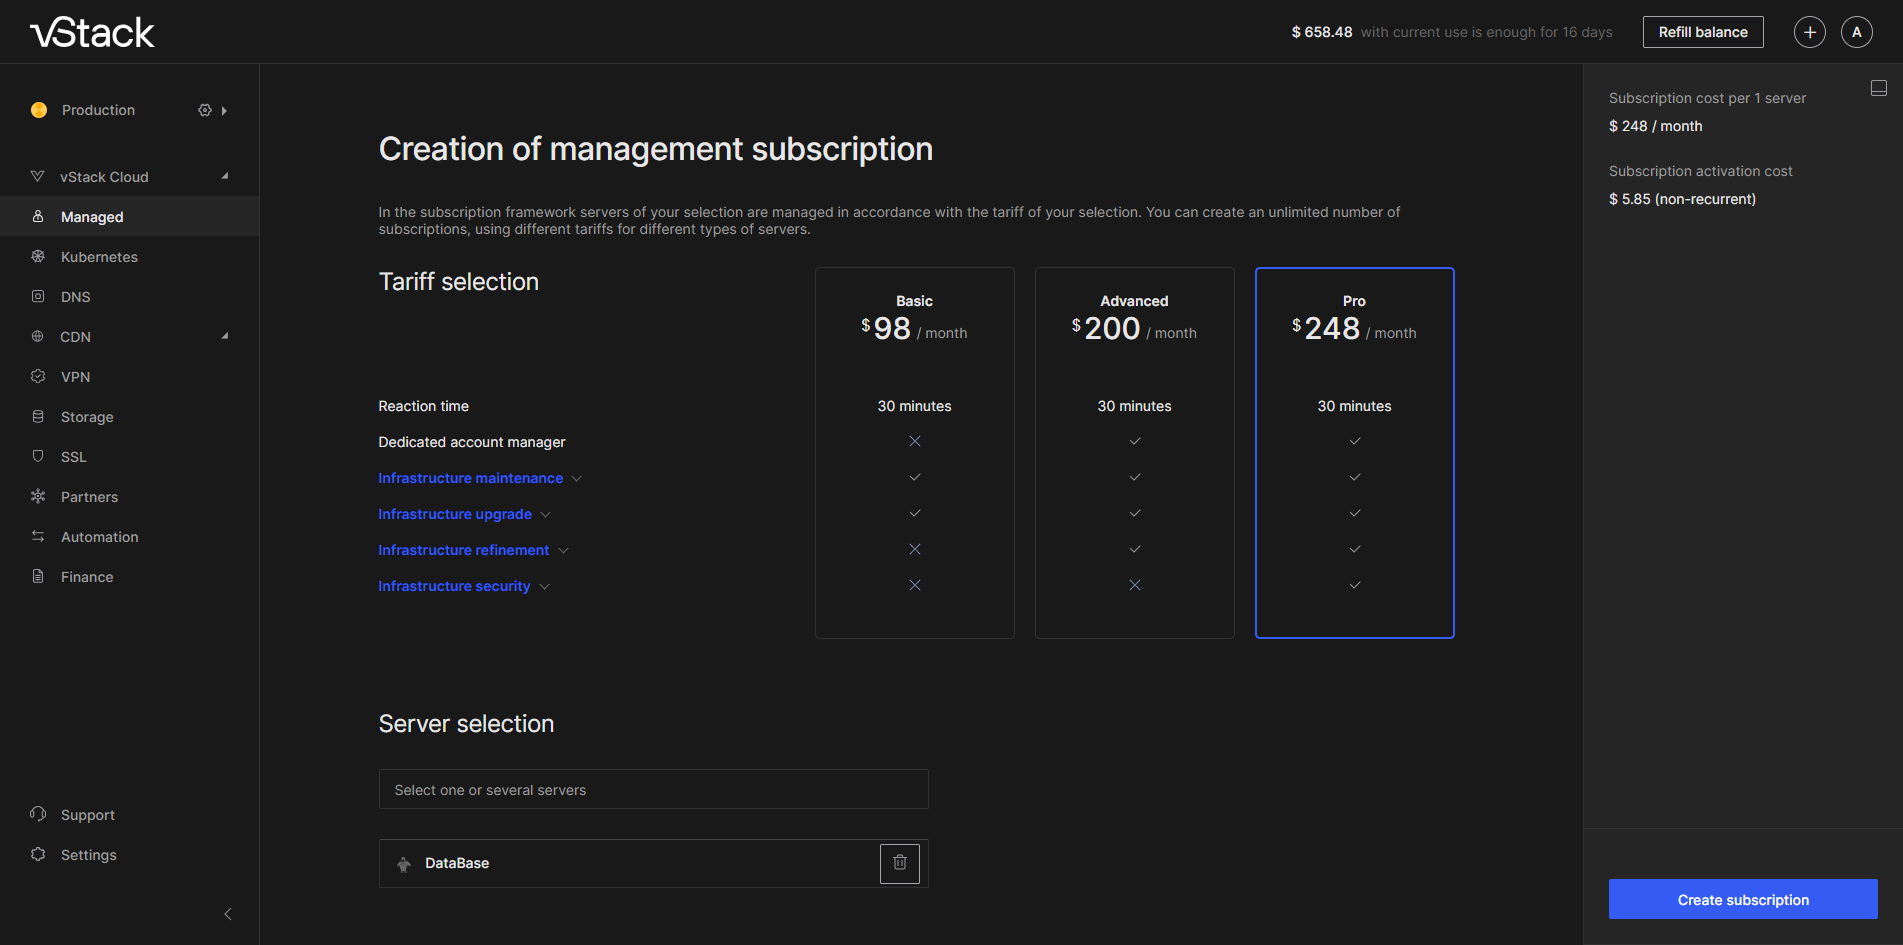Open the Managed menu item
The width and height of the screenshot is (1903, 945).
130,216
